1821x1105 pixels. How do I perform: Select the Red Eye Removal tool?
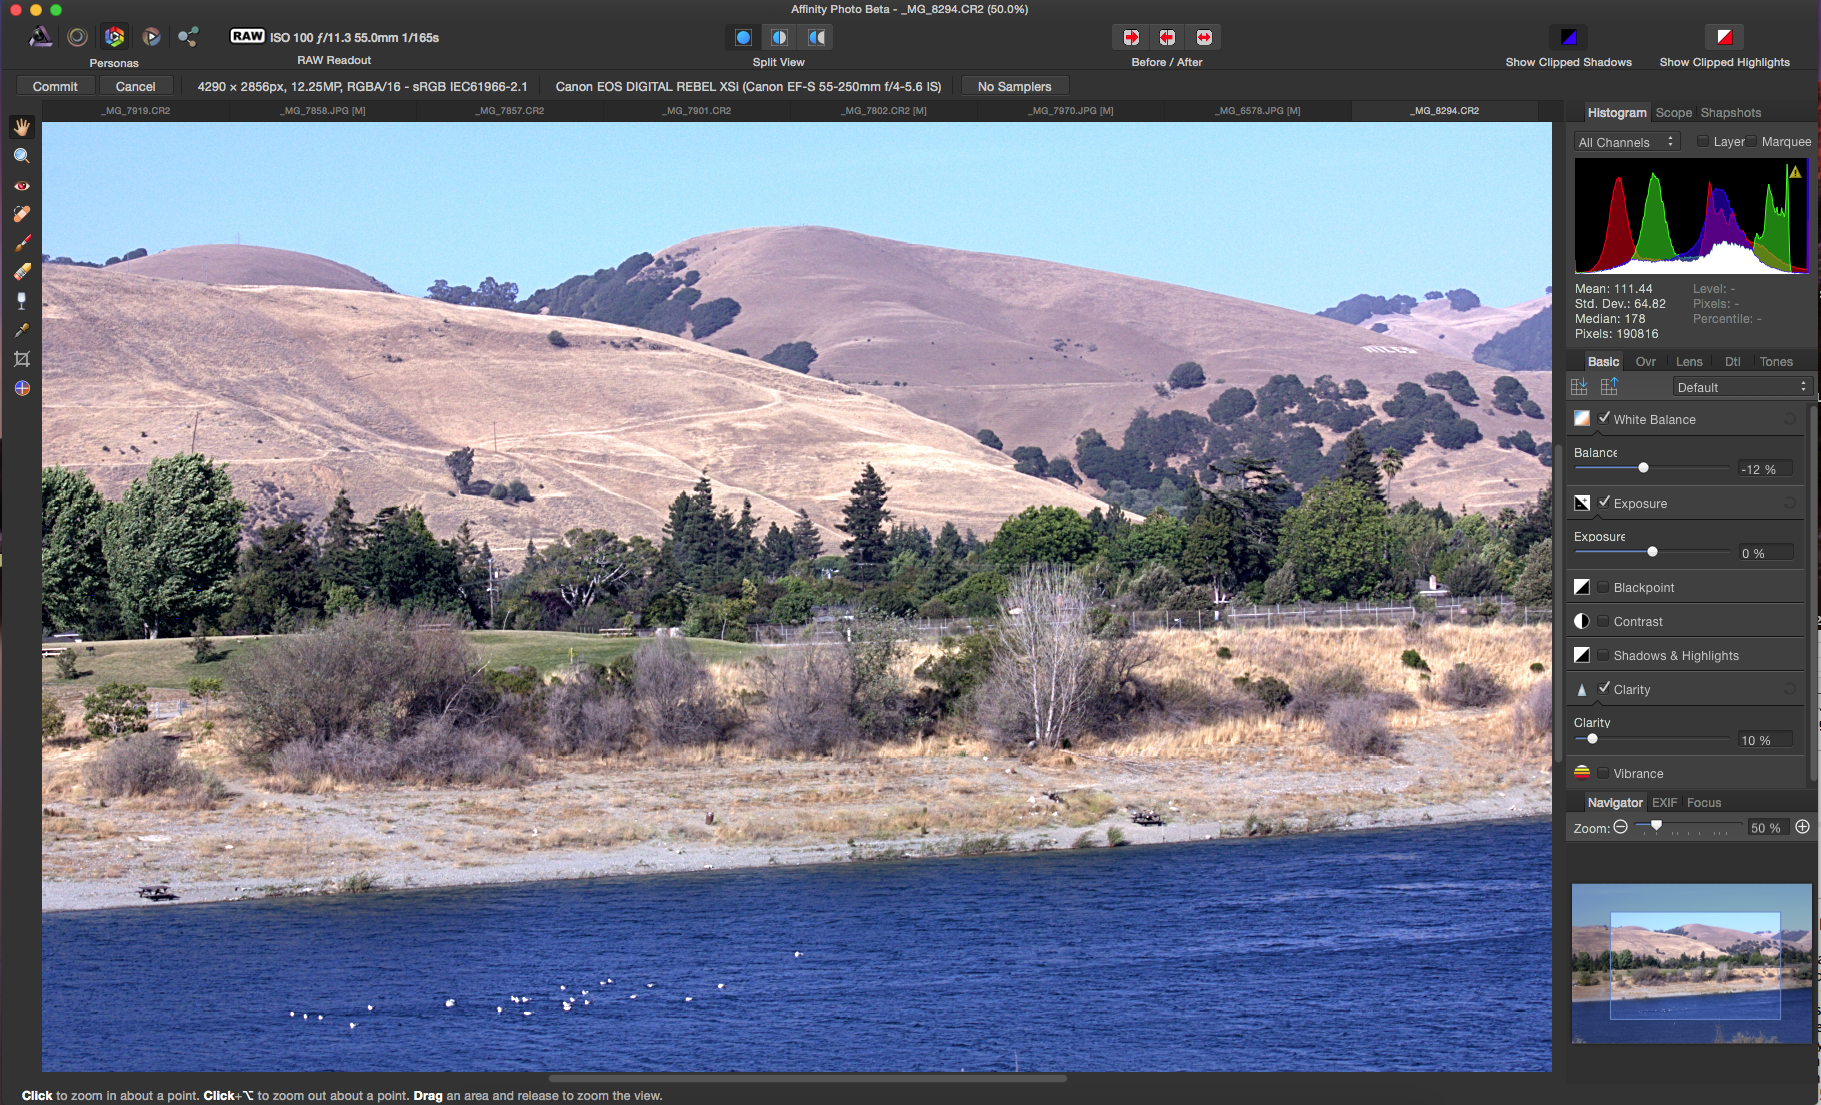coord(22,185)
